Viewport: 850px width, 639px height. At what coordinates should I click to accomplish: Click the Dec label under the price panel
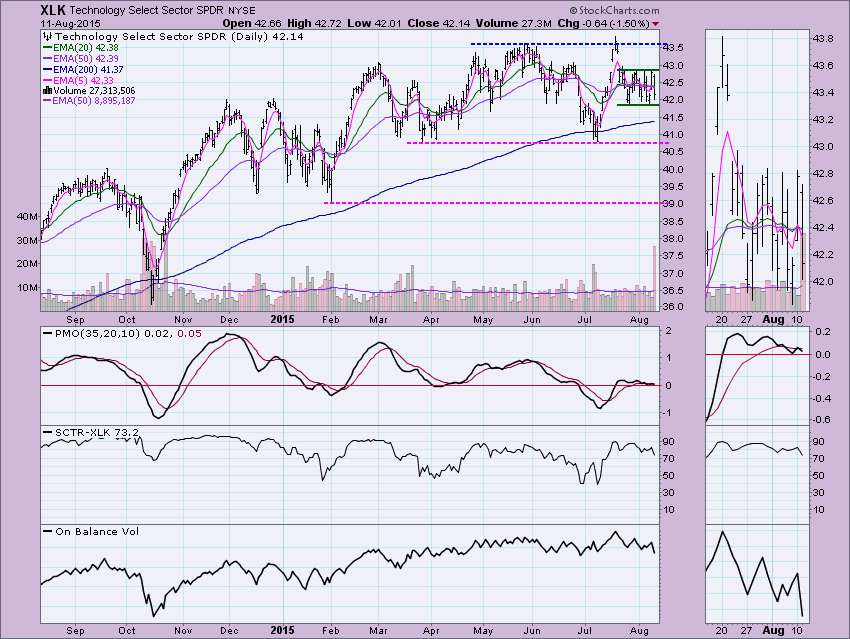pyautogui.click(x=229, y=320)
